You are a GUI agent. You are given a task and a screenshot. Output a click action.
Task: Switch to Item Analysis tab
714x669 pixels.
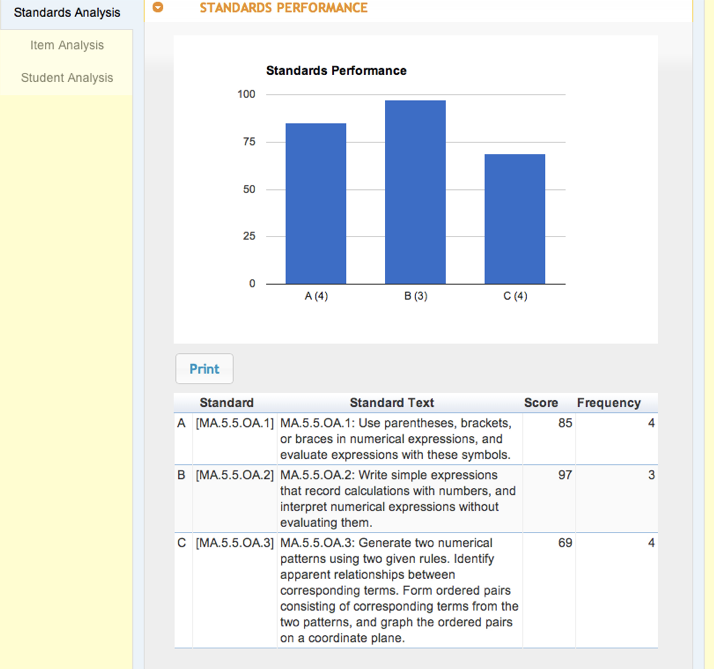pyautogui.click(x=67, y=45)
